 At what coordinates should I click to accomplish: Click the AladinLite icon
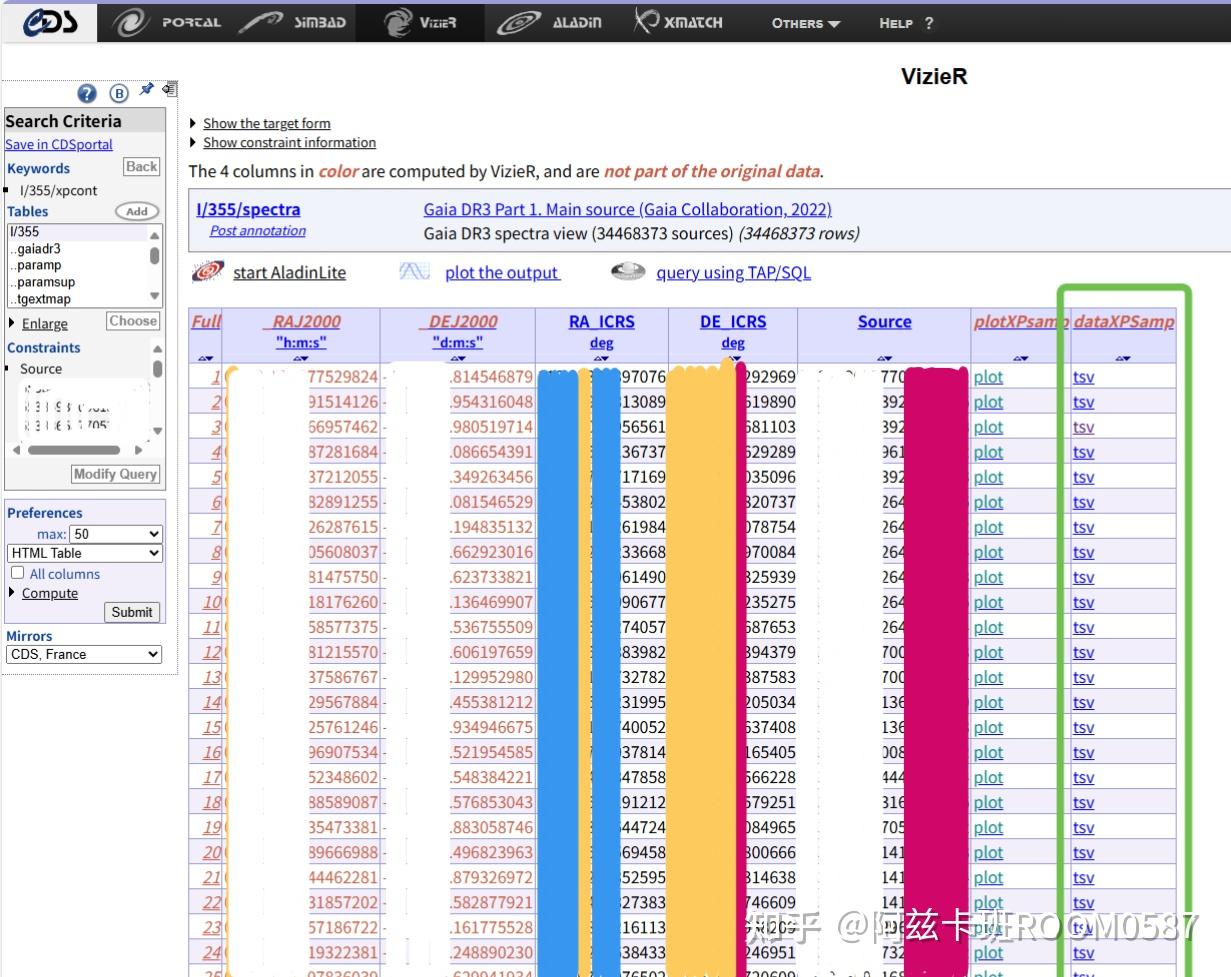[208, 271]
